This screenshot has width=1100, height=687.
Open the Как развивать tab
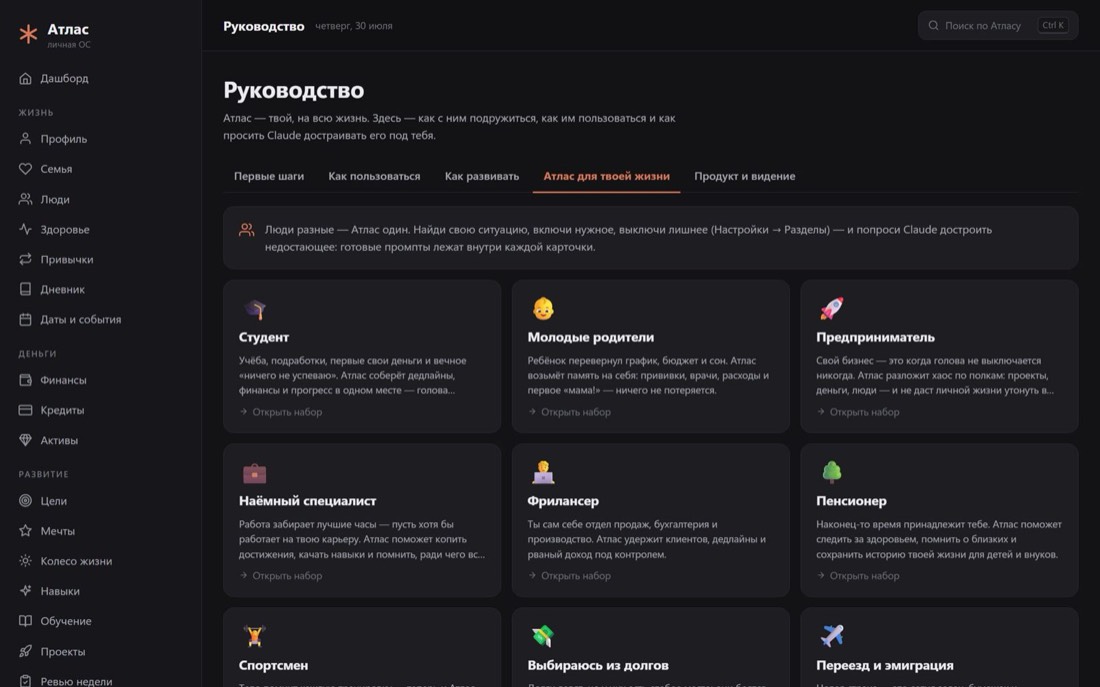(482, 176)
